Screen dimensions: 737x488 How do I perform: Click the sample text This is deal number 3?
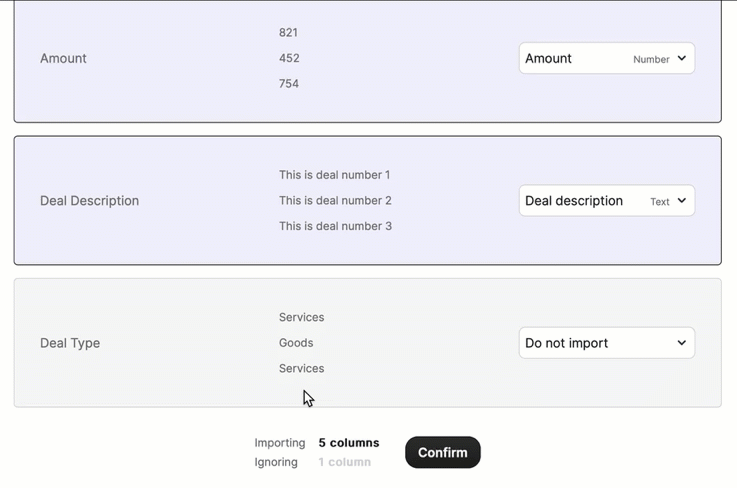pyautogui.click(x=334, y=226)
